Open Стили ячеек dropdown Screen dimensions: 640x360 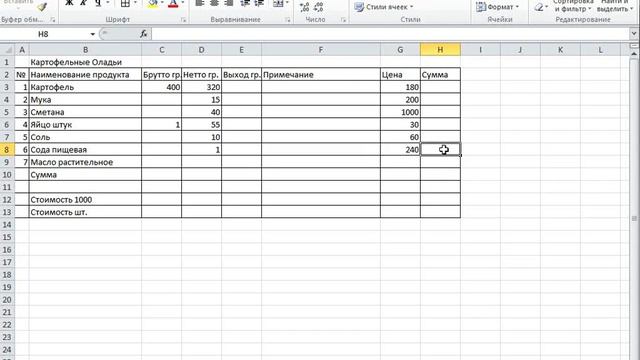(x=384, y=7)
